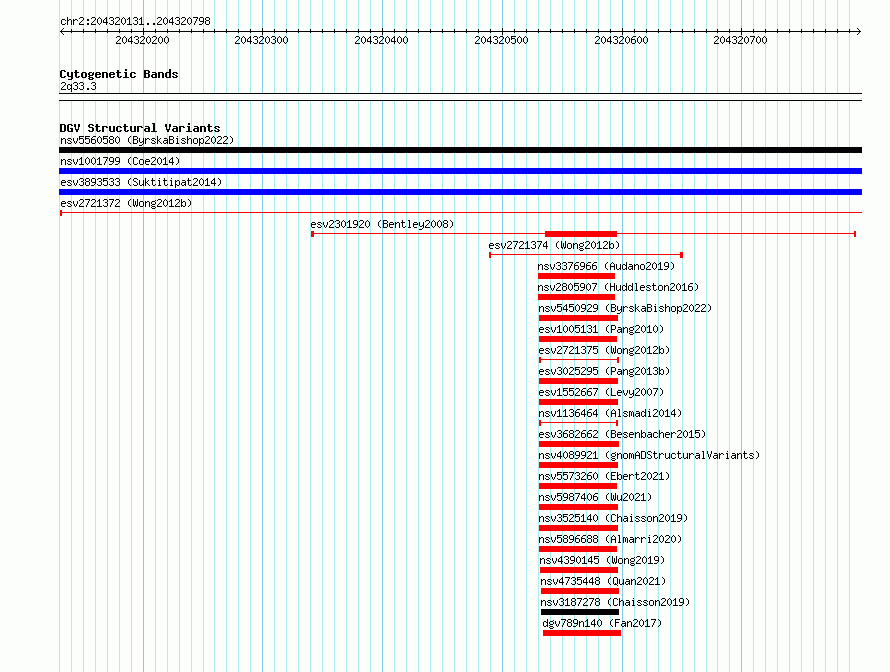Click the red bar under nsv3376966
Image resolution: width=890 pixels, height=672 pixels.
click(x=576, y=276)
